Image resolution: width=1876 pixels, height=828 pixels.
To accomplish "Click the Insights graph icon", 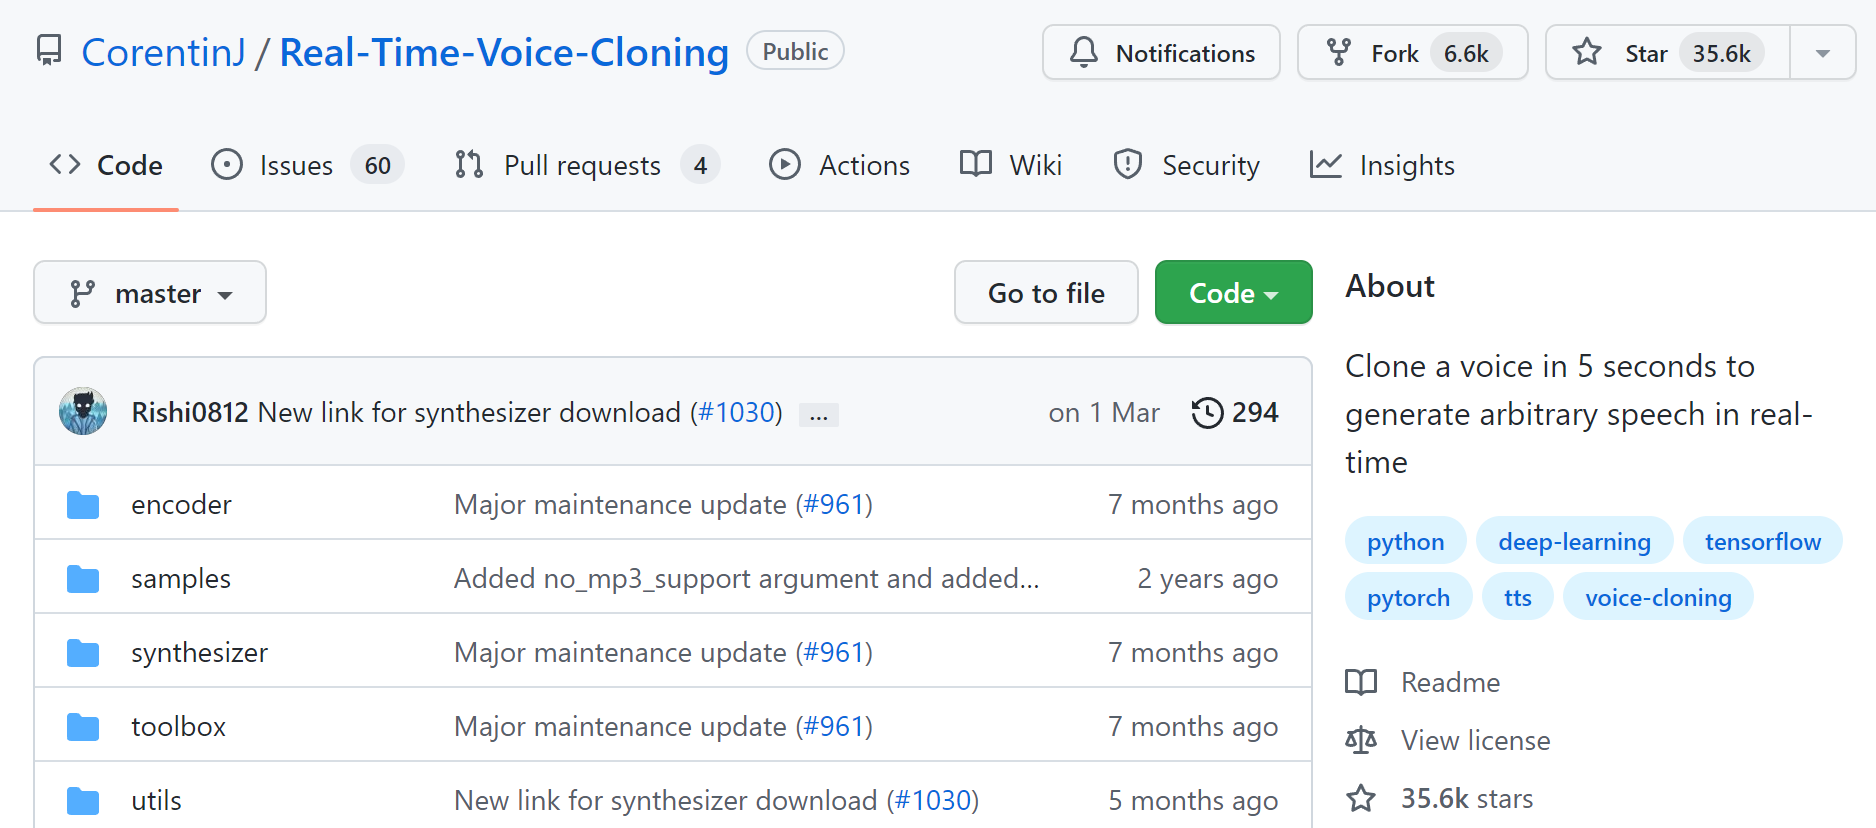I will coord(1326,164).
